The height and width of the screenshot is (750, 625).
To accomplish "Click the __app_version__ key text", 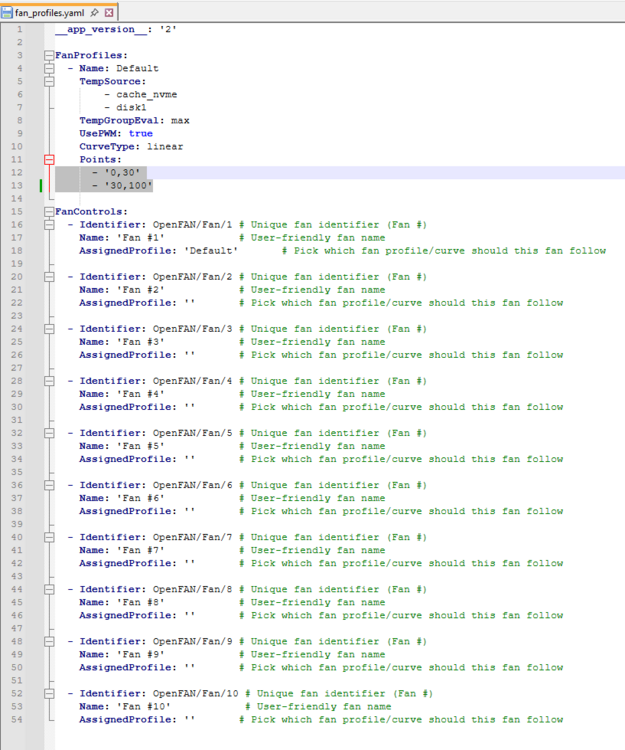I will tap(101, 29).
